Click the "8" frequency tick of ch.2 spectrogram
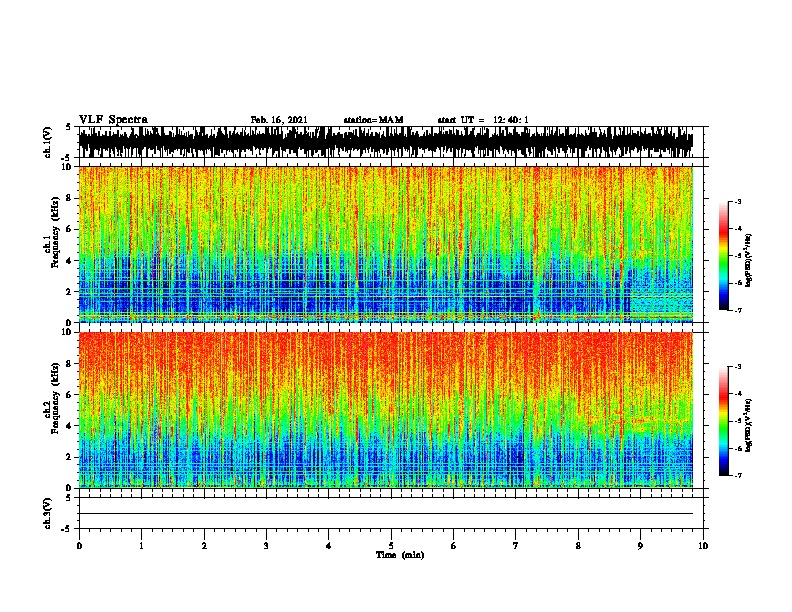The width and height of the screenshot is (792, 612). click(70, 364)
